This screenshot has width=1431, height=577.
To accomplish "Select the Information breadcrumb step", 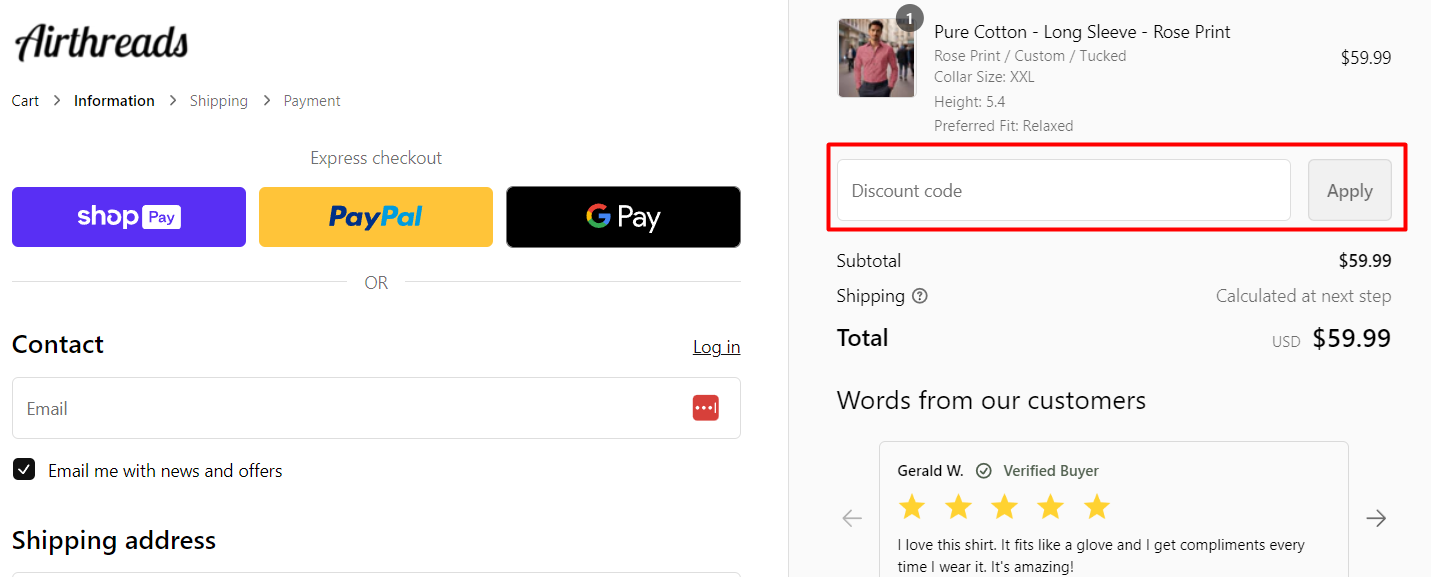I will coord(114,101).
